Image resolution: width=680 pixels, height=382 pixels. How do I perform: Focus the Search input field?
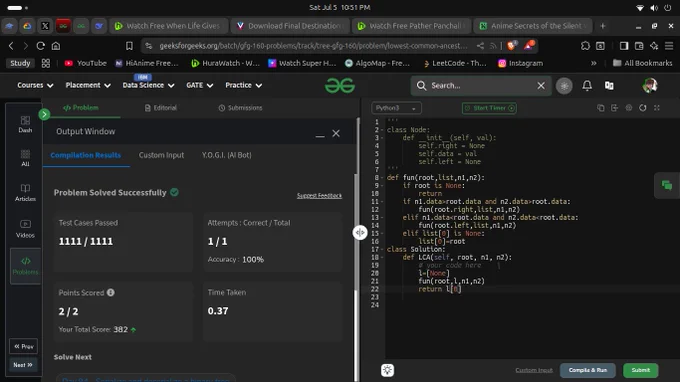point(481,86)
